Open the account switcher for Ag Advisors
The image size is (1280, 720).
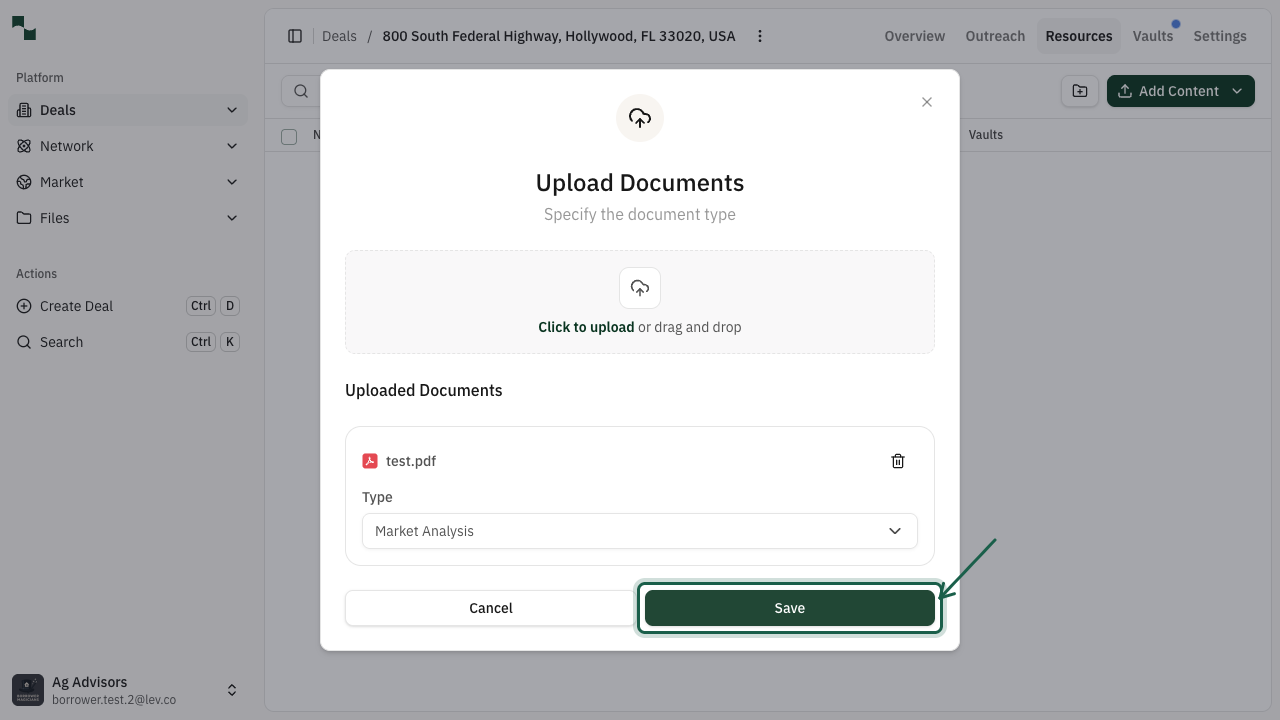pyautogui.click(x=231, y=689)
